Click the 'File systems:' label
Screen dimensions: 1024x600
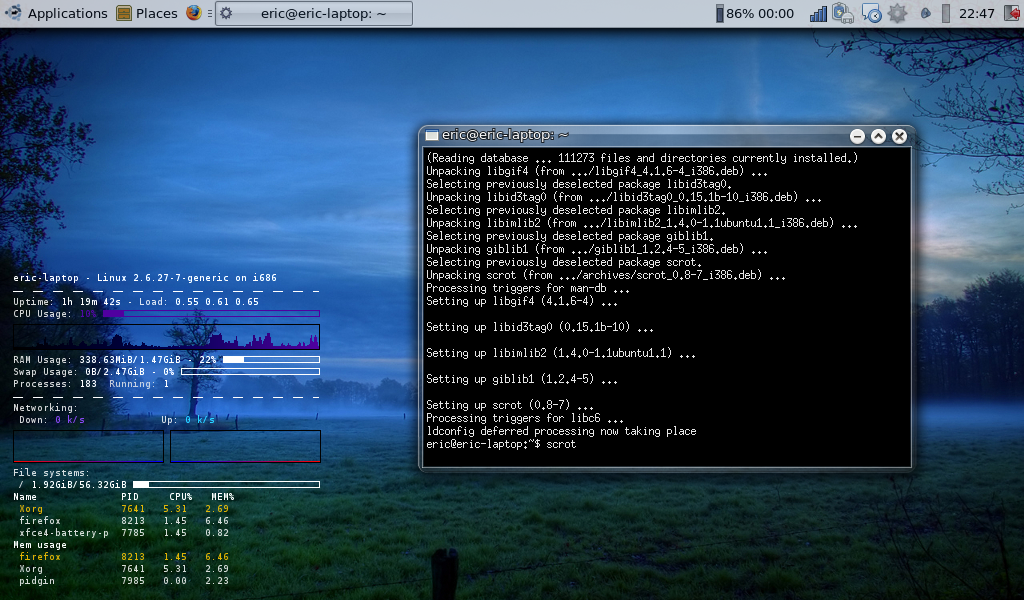click(x=52, y=473)
